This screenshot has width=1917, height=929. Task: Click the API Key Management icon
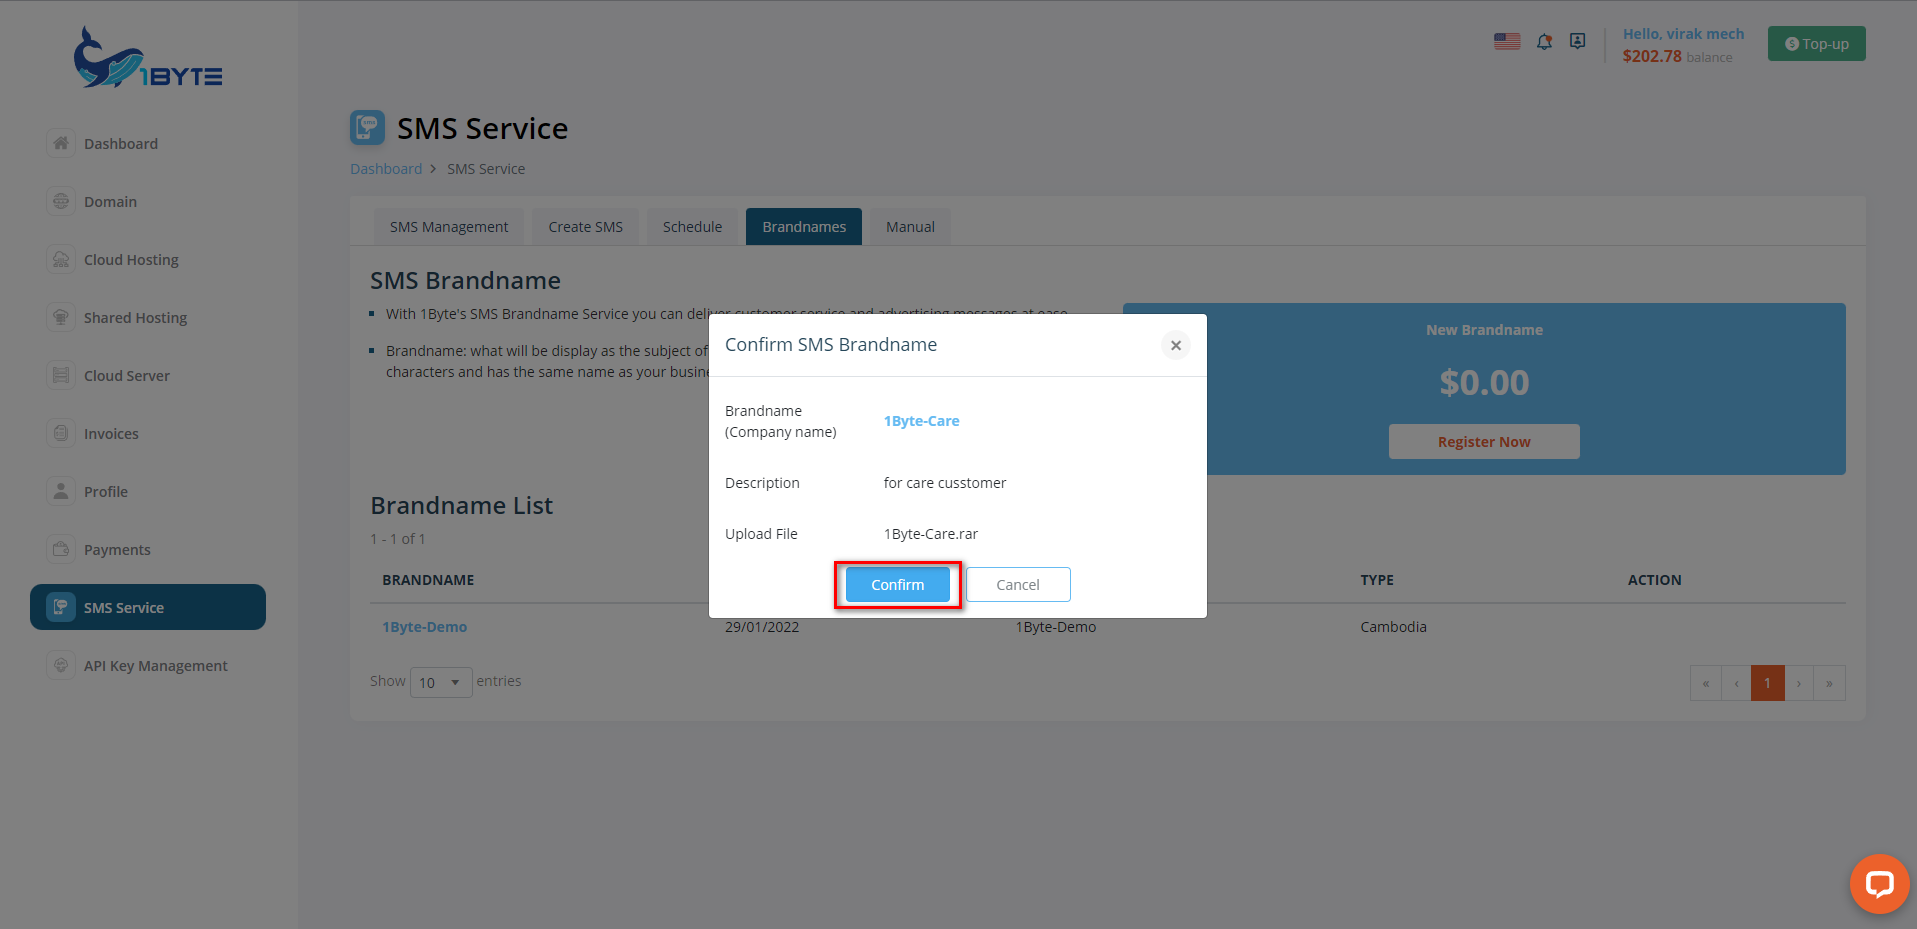tap(61, 665)
